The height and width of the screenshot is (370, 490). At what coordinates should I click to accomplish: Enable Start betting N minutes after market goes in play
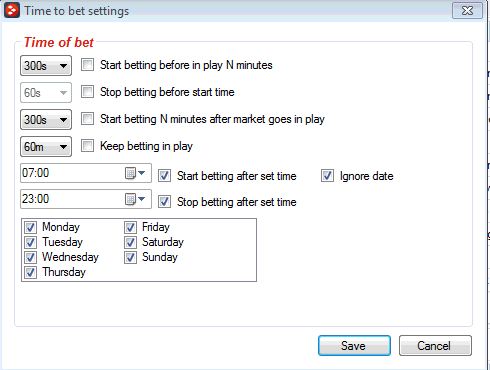88,119
